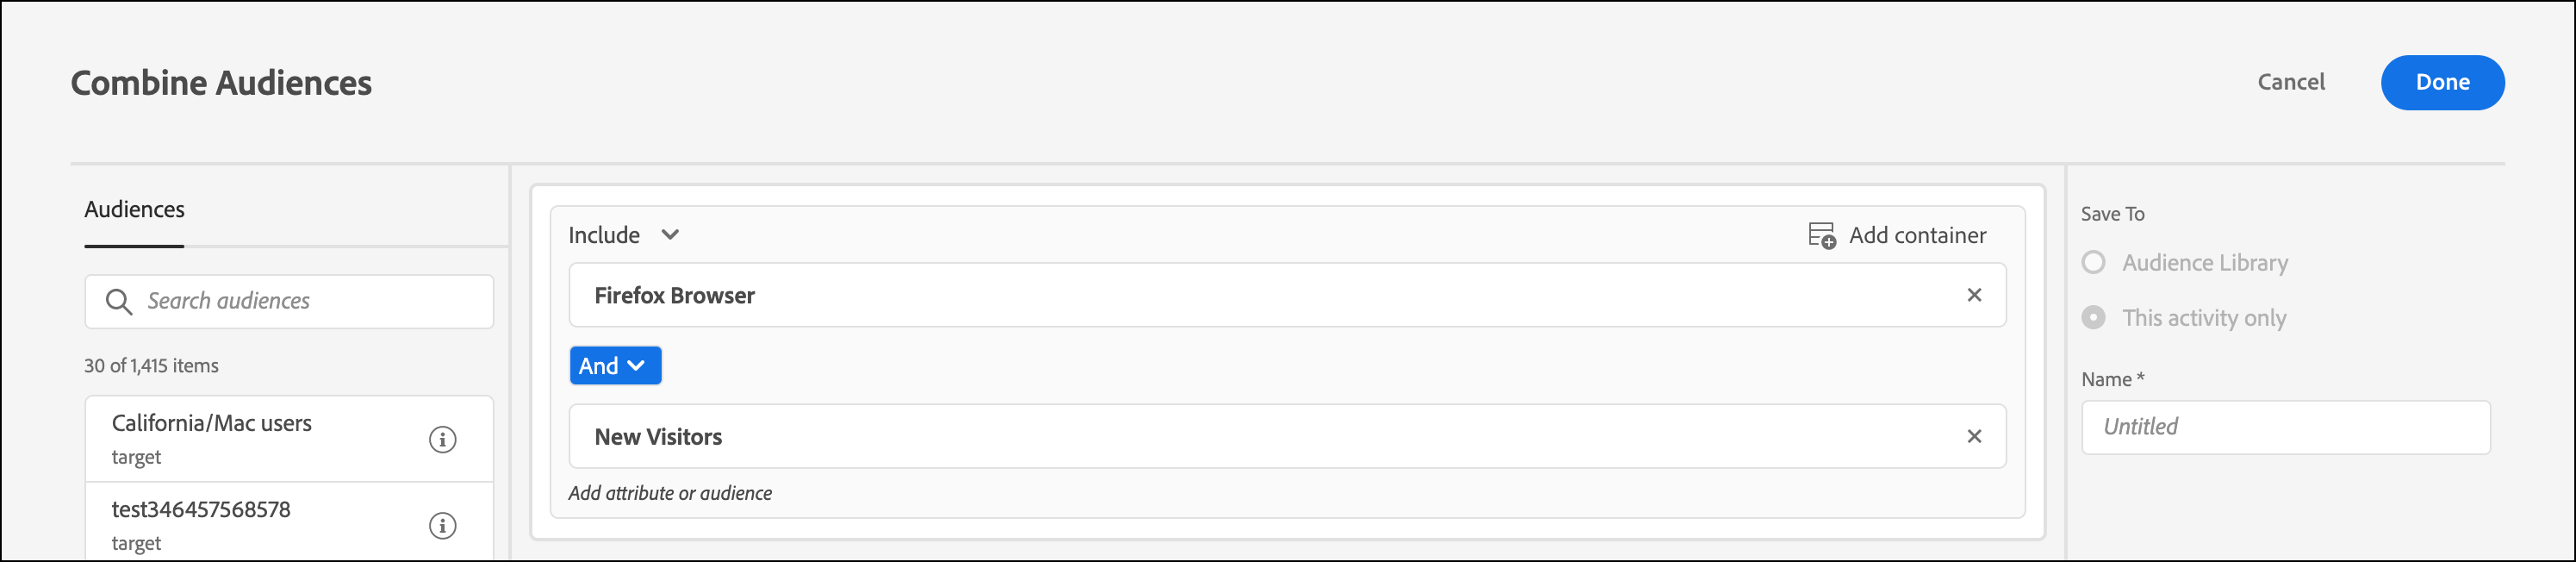Viewport: 2576px width, 562px height.
Task: Click the Done button
Action: tap(2442, 83)
